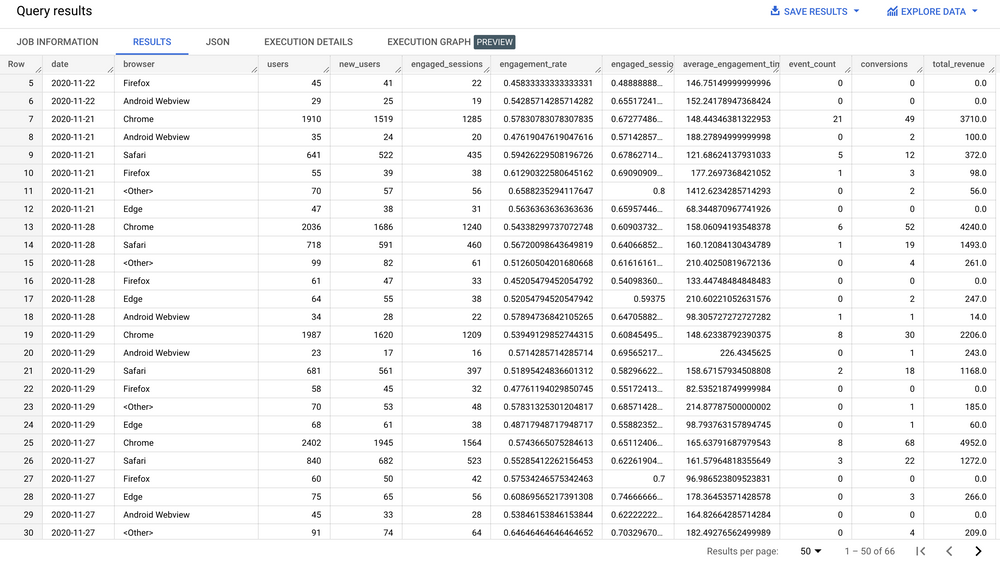
Task: Click the Row column header
Action: (16, 64)
